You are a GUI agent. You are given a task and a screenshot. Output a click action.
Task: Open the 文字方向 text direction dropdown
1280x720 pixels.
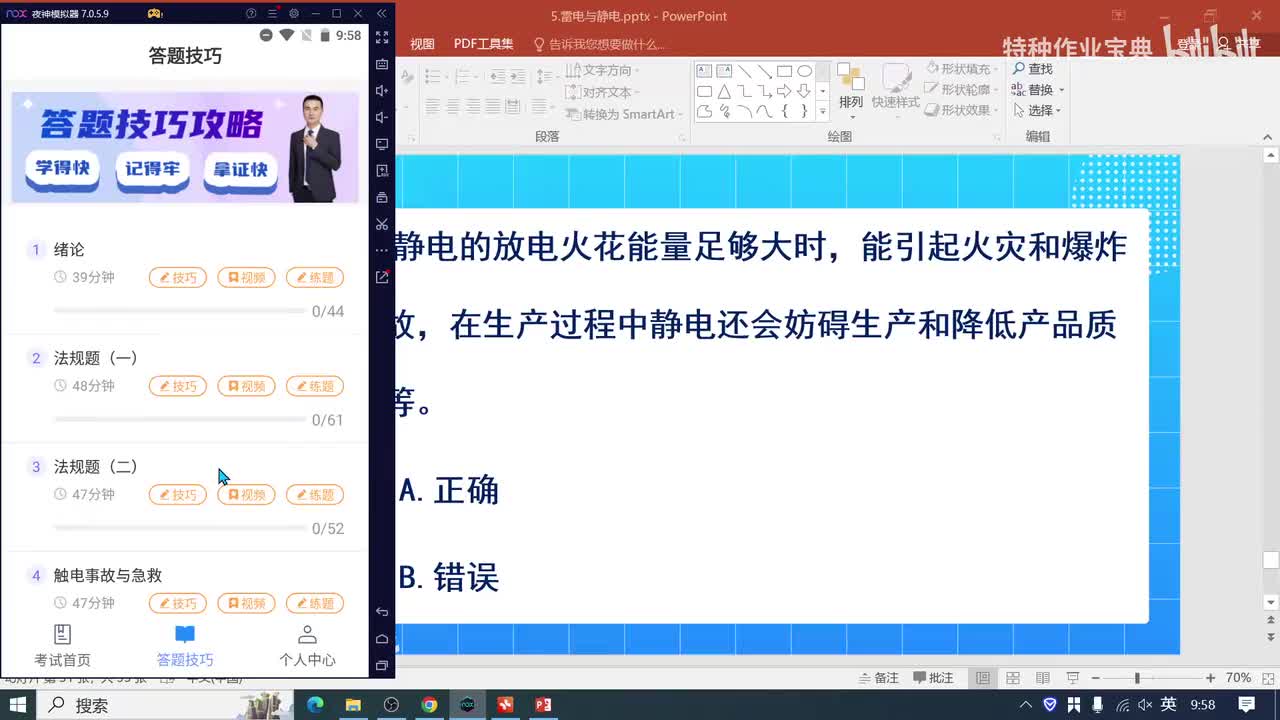pos(603,71)
